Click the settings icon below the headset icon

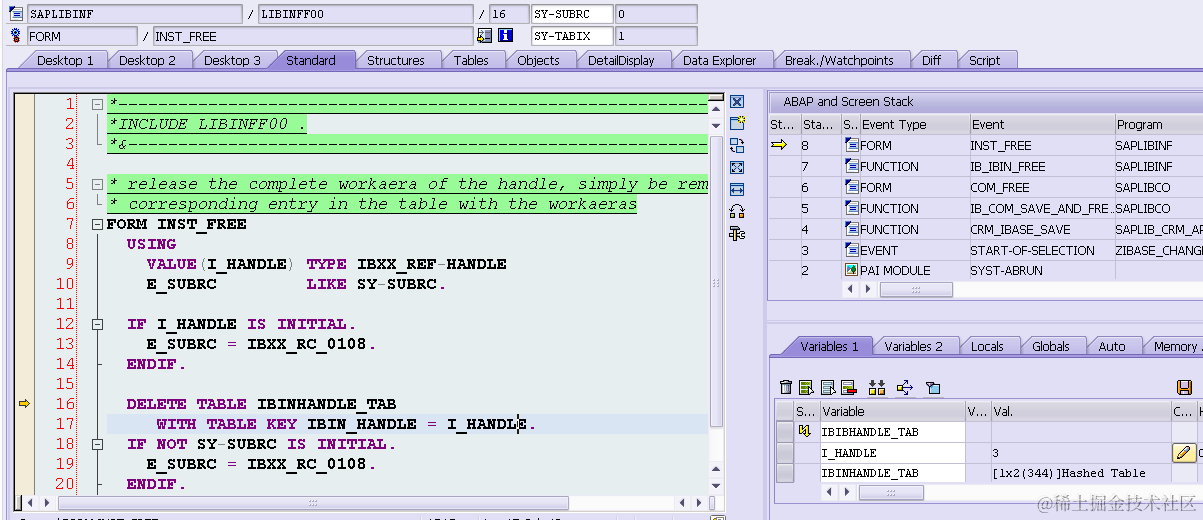pyautogui.click(x=737, y=233)
